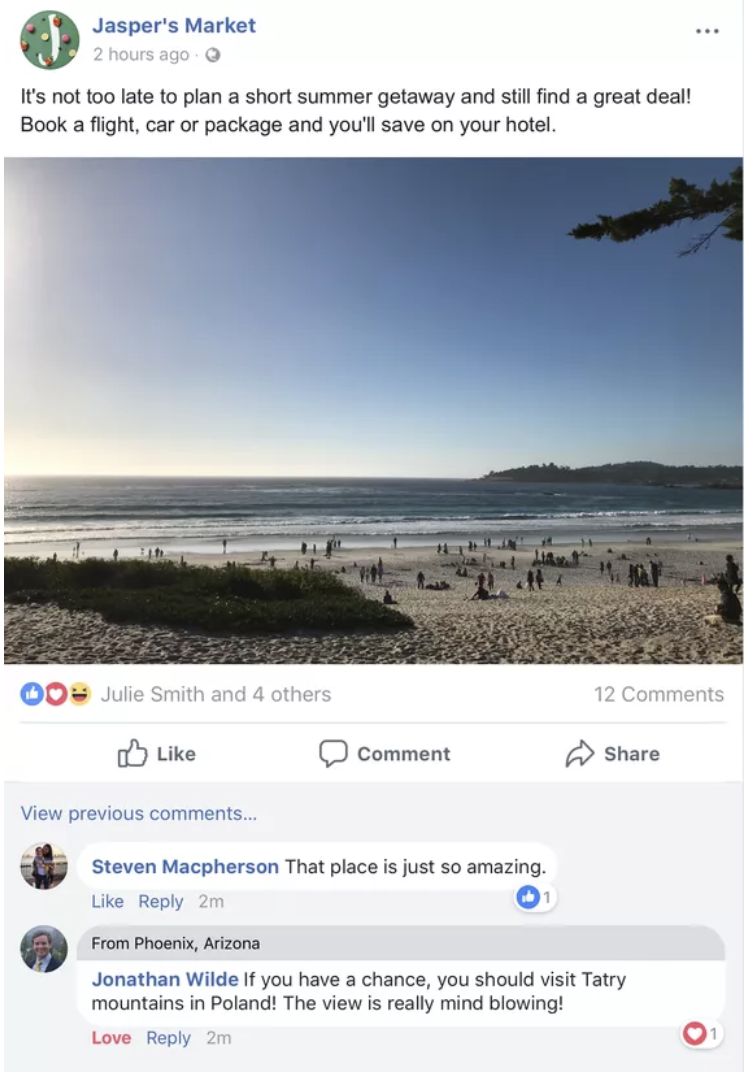The width and height of the screenshot is (756, 1080).
Task: Click Steven Macpherson's avatar photo
Action: tap(44, 866)
